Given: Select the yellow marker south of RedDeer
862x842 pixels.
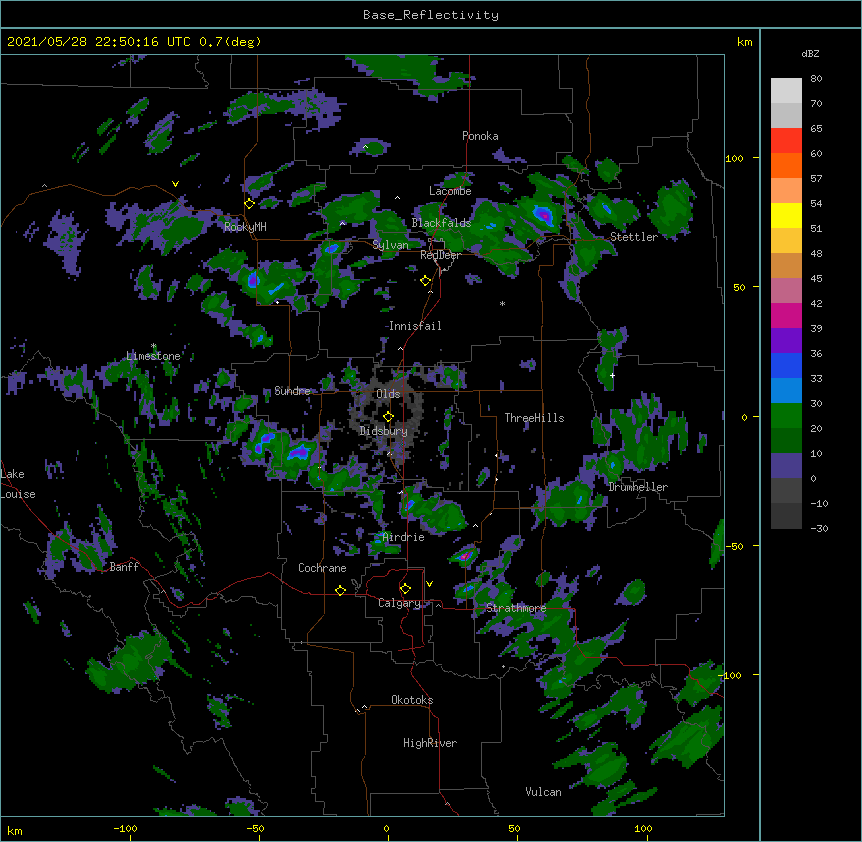Looking at the screenshot, I should [x=425, y=281].
